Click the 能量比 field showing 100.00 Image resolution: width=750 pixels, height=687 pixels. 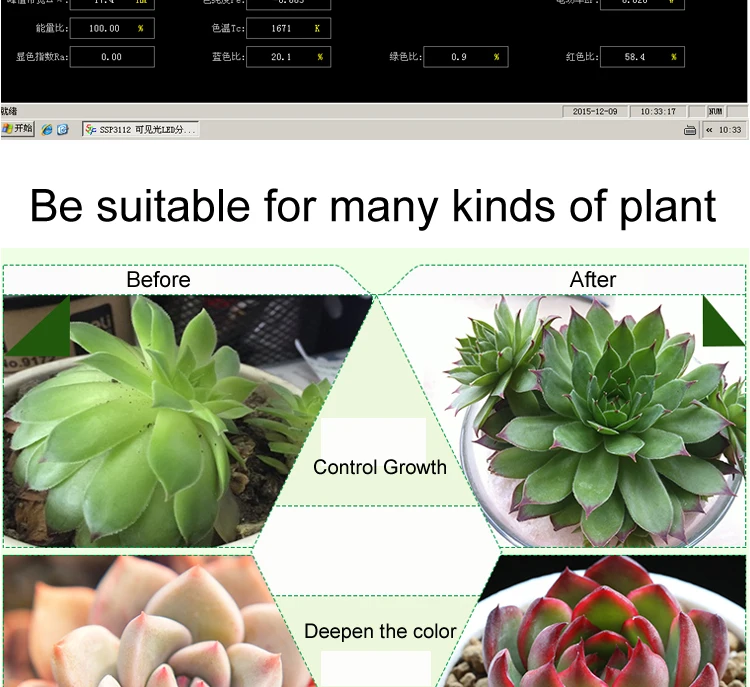(112, 28)
